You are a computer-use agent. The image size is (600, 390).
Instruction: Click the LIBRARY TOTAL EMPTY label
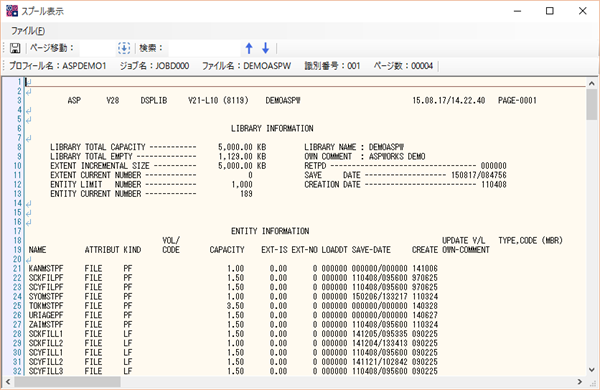point(91,157)
